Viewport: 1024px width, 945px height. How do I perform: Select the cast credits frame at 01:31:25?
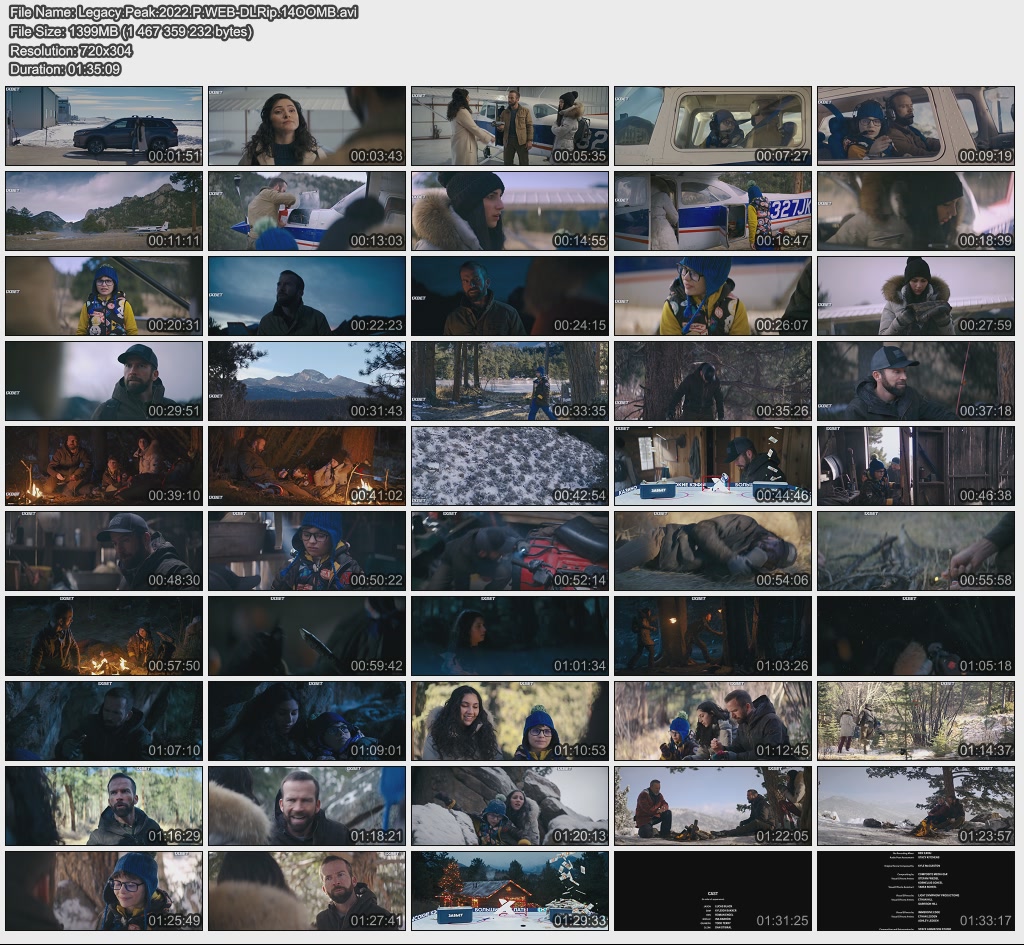tap(712, 891)
